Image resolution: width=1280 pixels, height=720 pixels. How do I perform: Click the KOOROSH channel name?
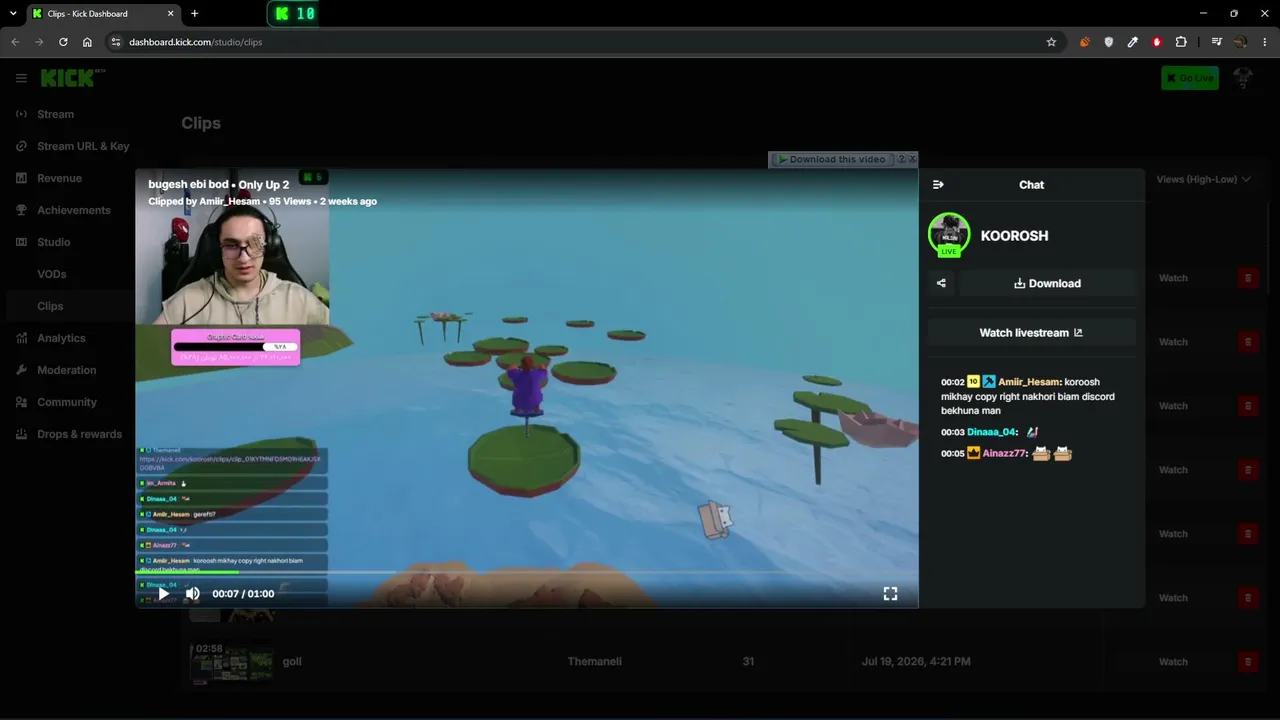(x=1014, y=236)
